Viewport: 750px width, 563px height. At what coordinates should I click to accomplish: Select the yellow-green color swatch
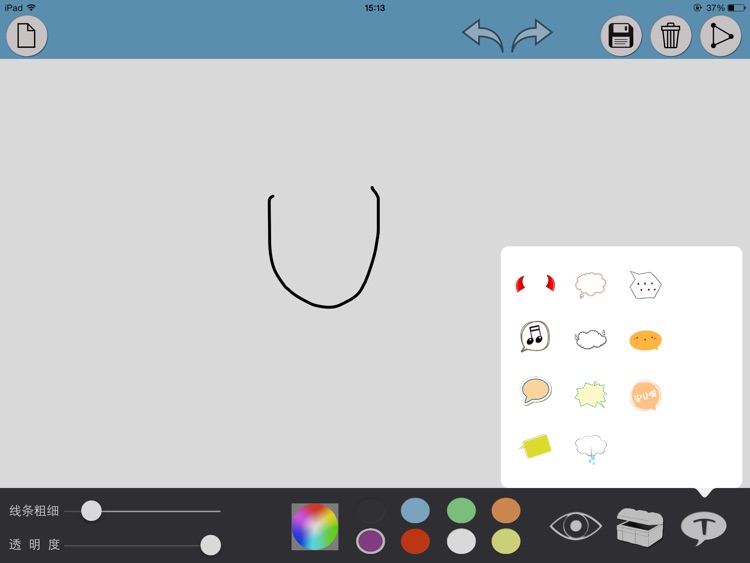[x=506, y=541]
